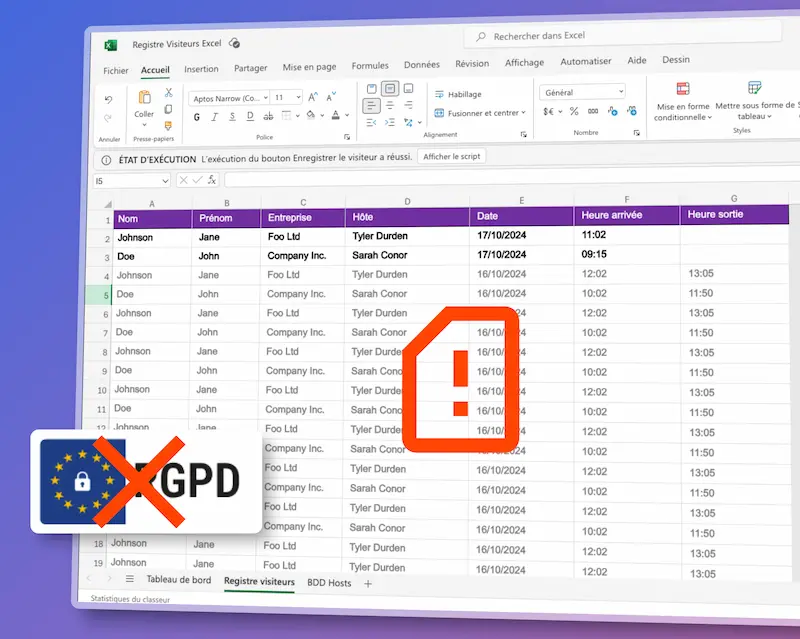Open the Nombre group dialog launcher

636,133
